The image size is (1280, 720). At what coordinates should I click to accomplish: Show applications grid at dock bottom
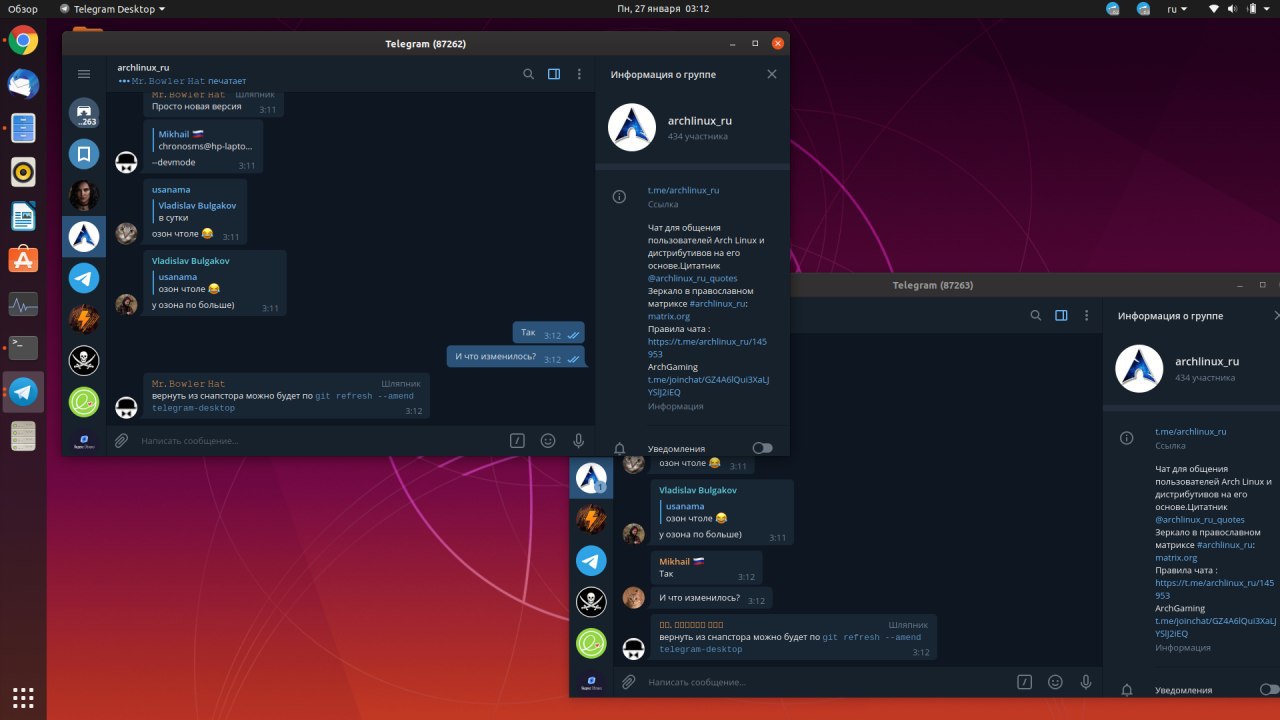point(23,697)
